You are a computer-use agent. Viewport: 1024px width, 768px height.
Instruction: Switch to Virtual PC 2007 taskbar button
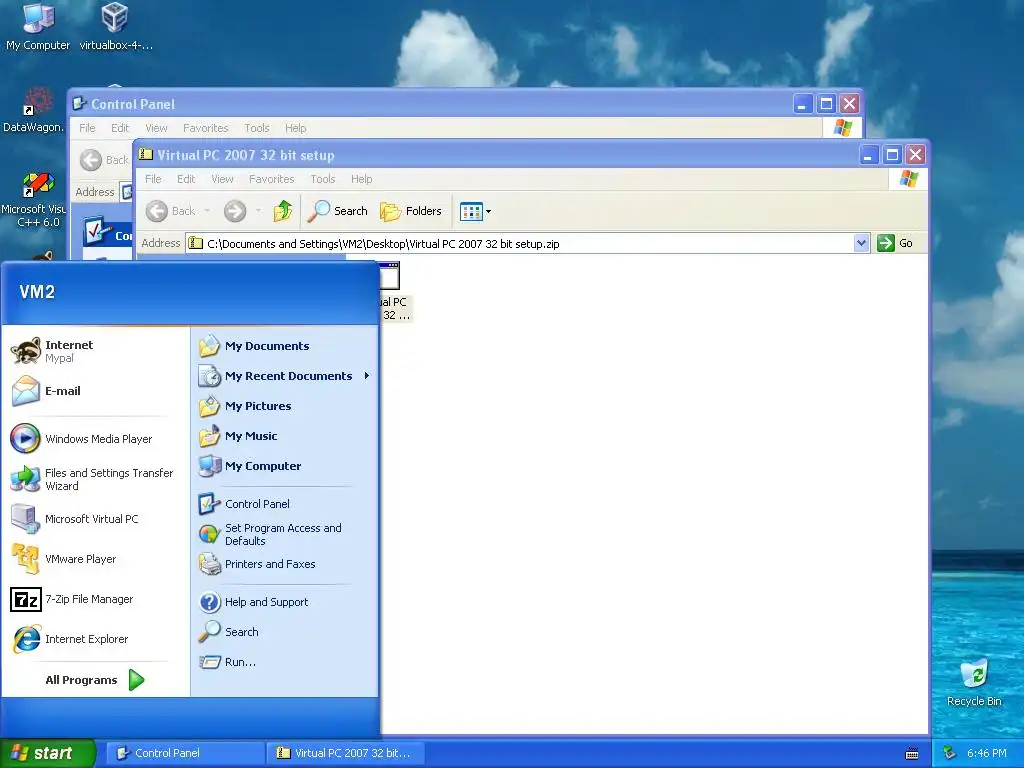345,753
